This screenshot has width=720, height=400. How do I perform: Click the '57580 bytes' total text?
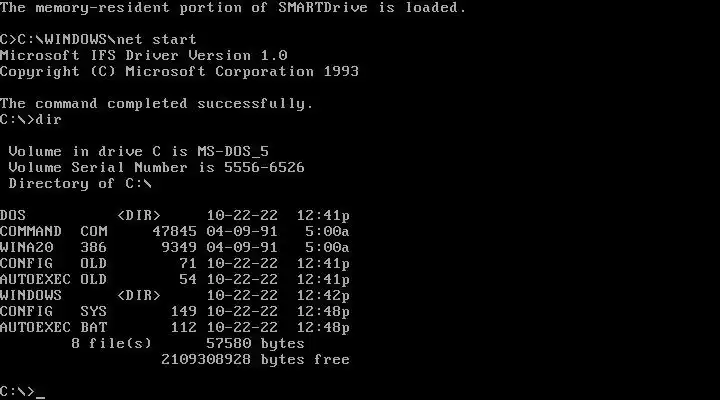255,344
